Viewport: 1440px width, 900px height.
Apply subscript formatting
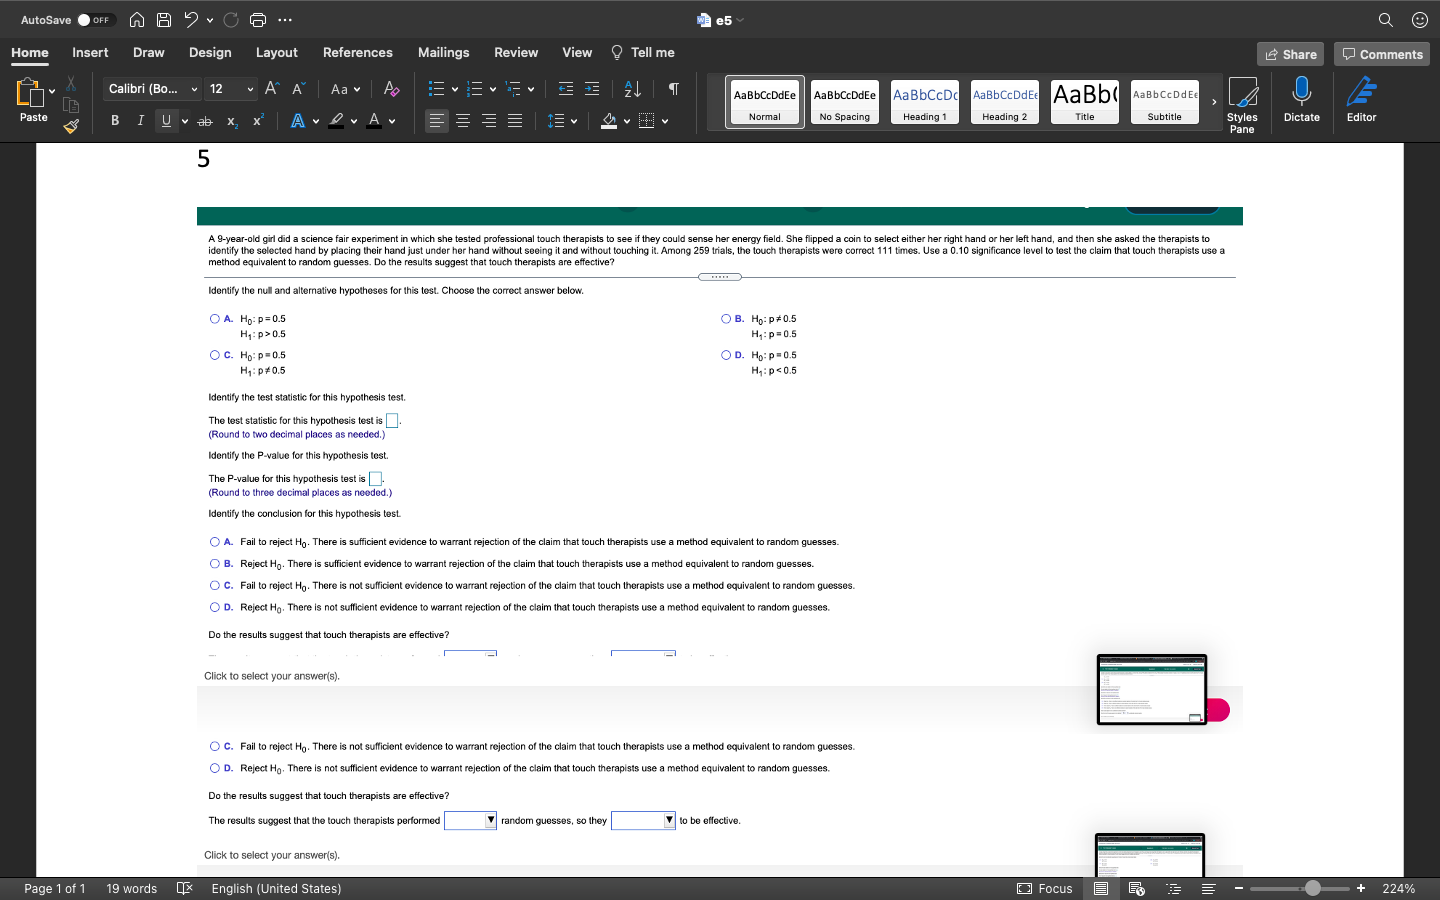tap(232, 121)
